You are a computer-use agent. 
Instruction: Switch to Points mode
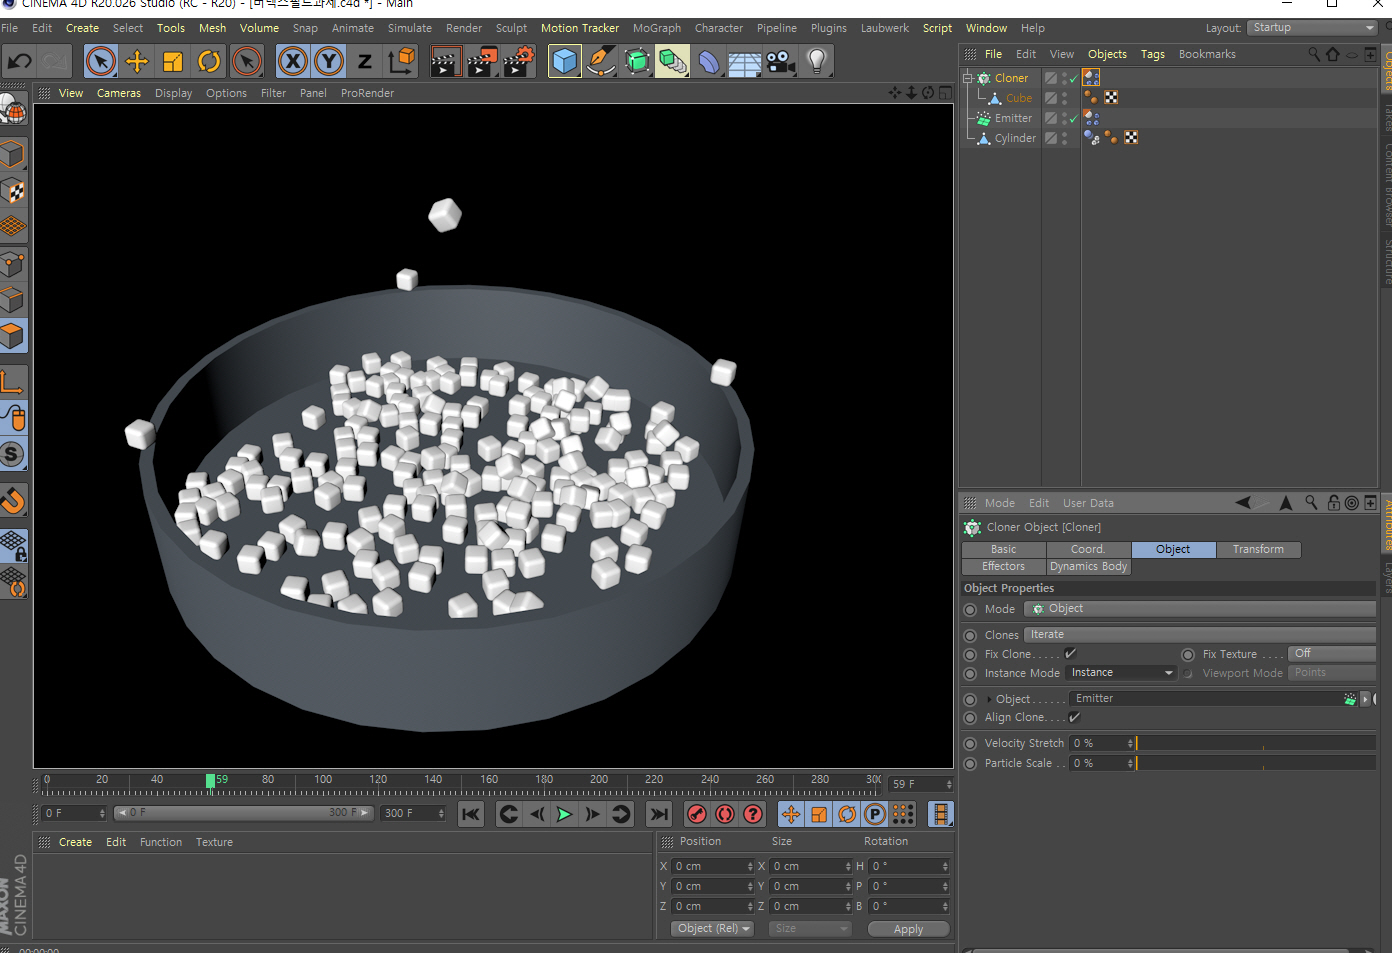tap(12, 264)
